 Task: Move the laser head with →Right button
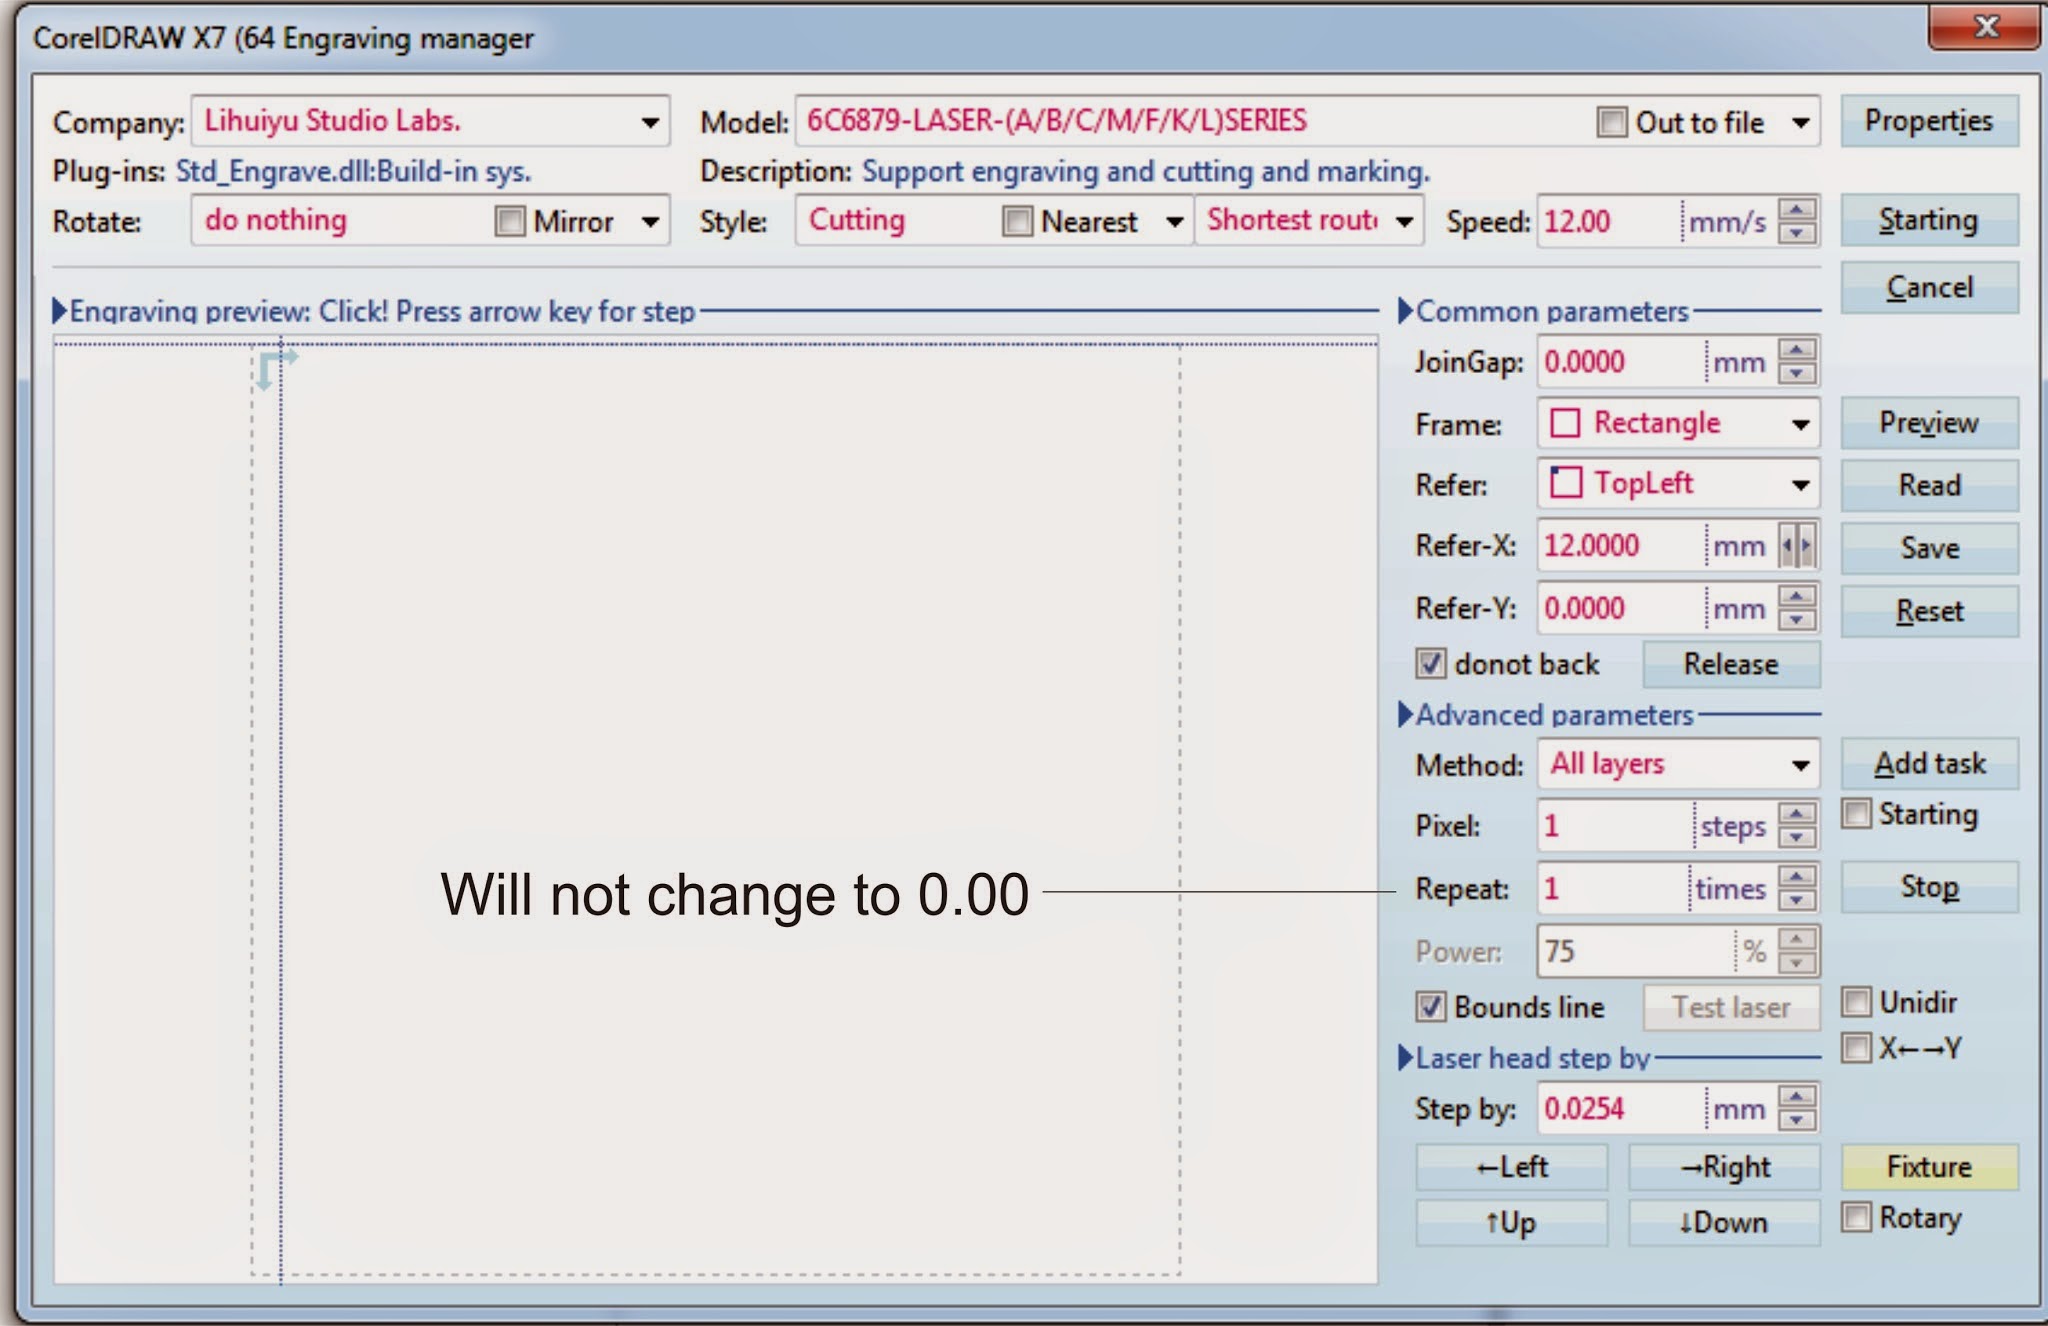(1724, 1167)
